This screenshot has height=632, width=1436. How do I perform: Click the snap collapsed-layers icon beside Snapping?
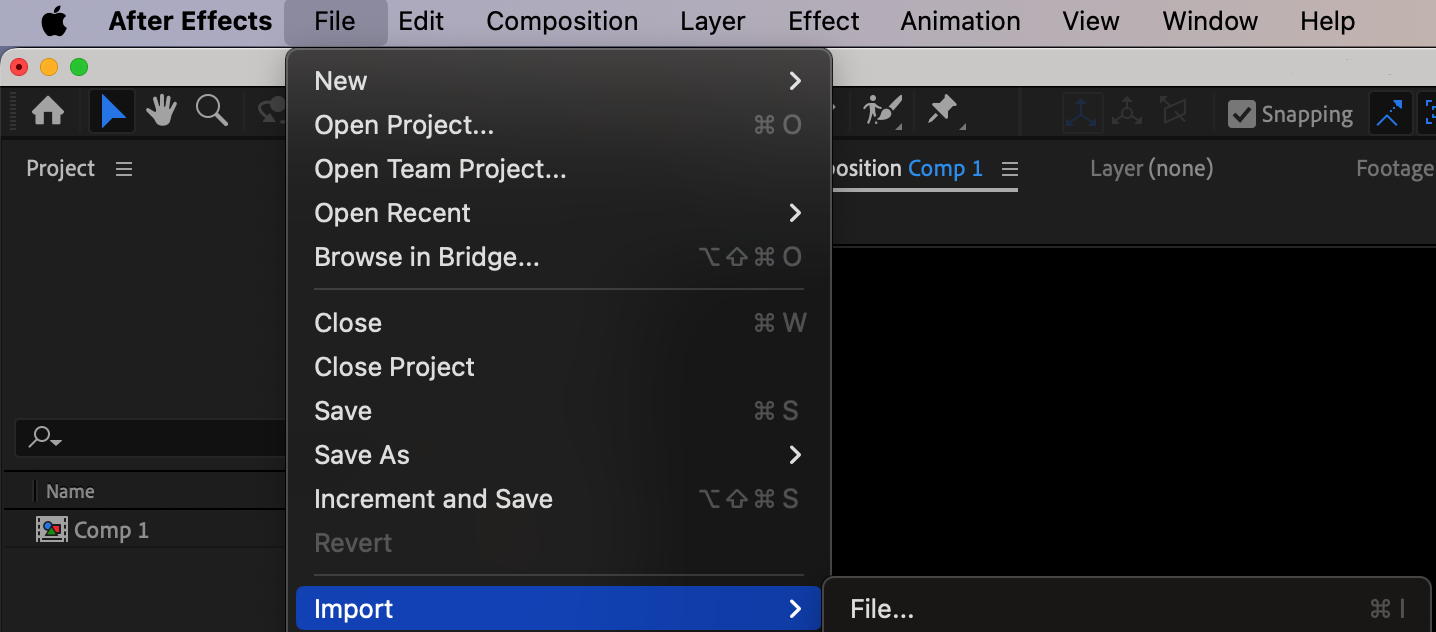pos(1388,114)
